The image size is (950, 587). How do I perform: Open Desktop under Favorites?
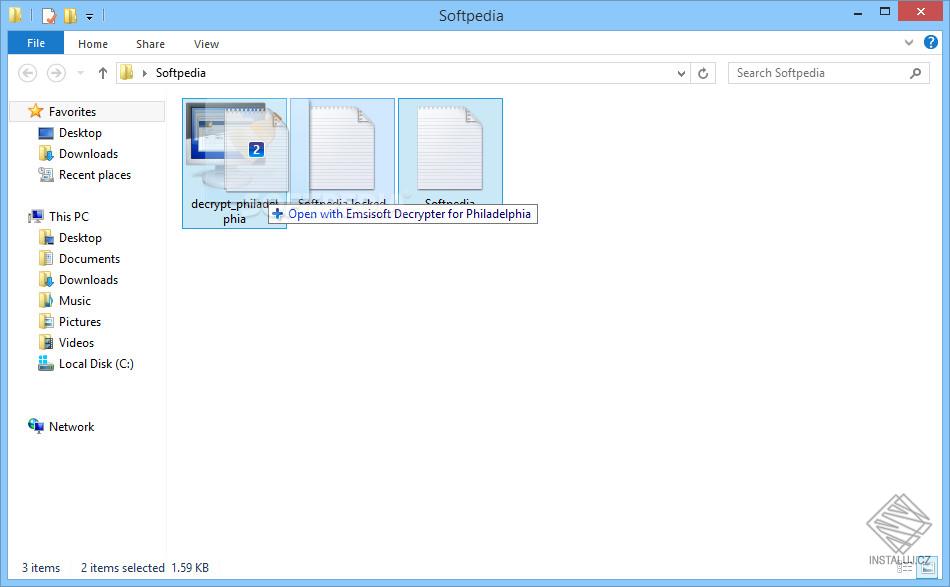(x=79, y=133)
